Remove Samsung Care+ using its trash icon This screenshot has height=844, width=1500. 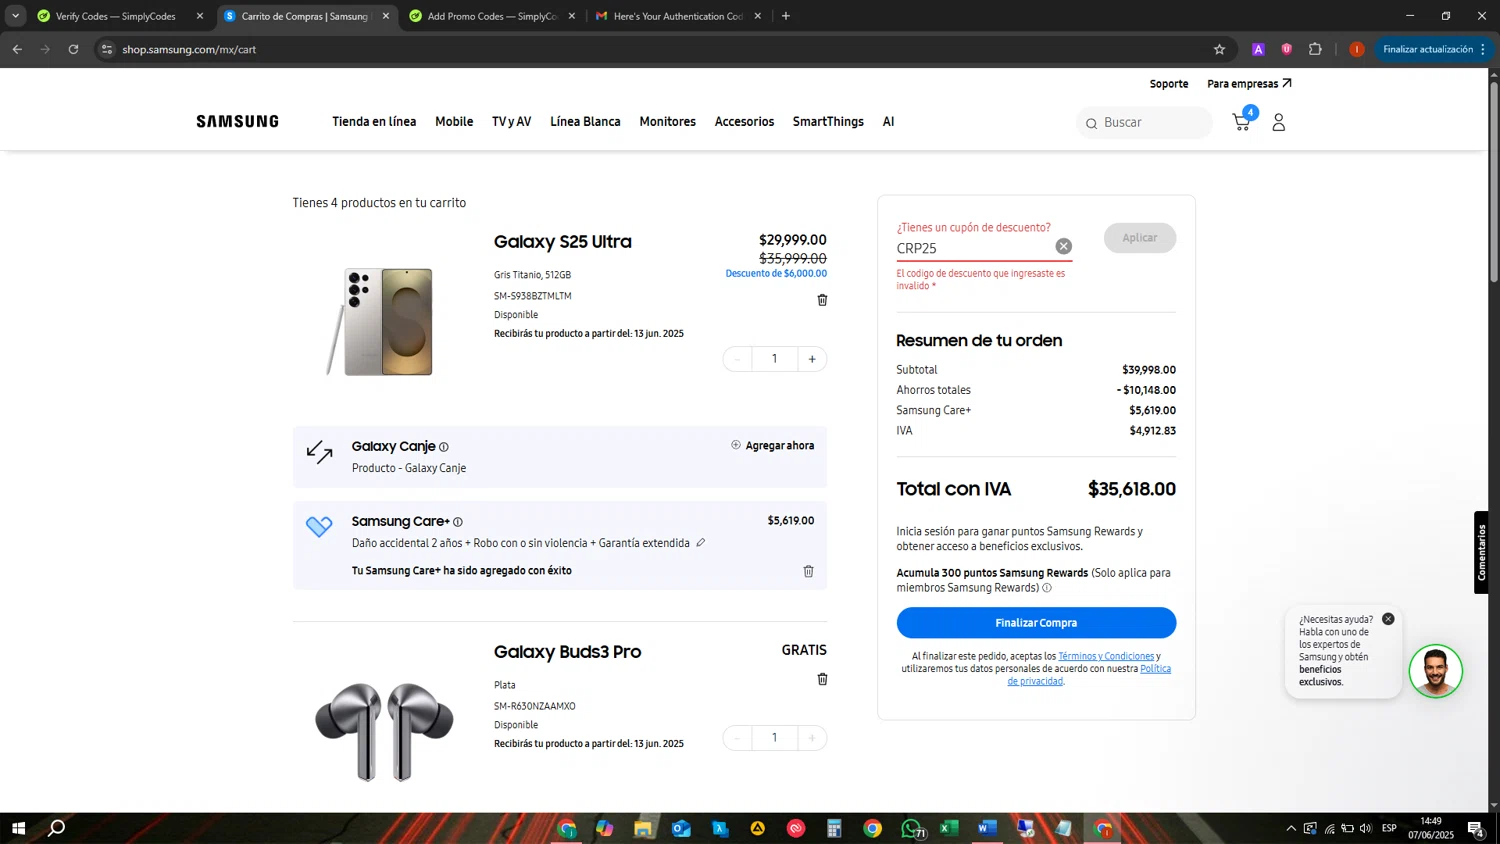[808, 571]
